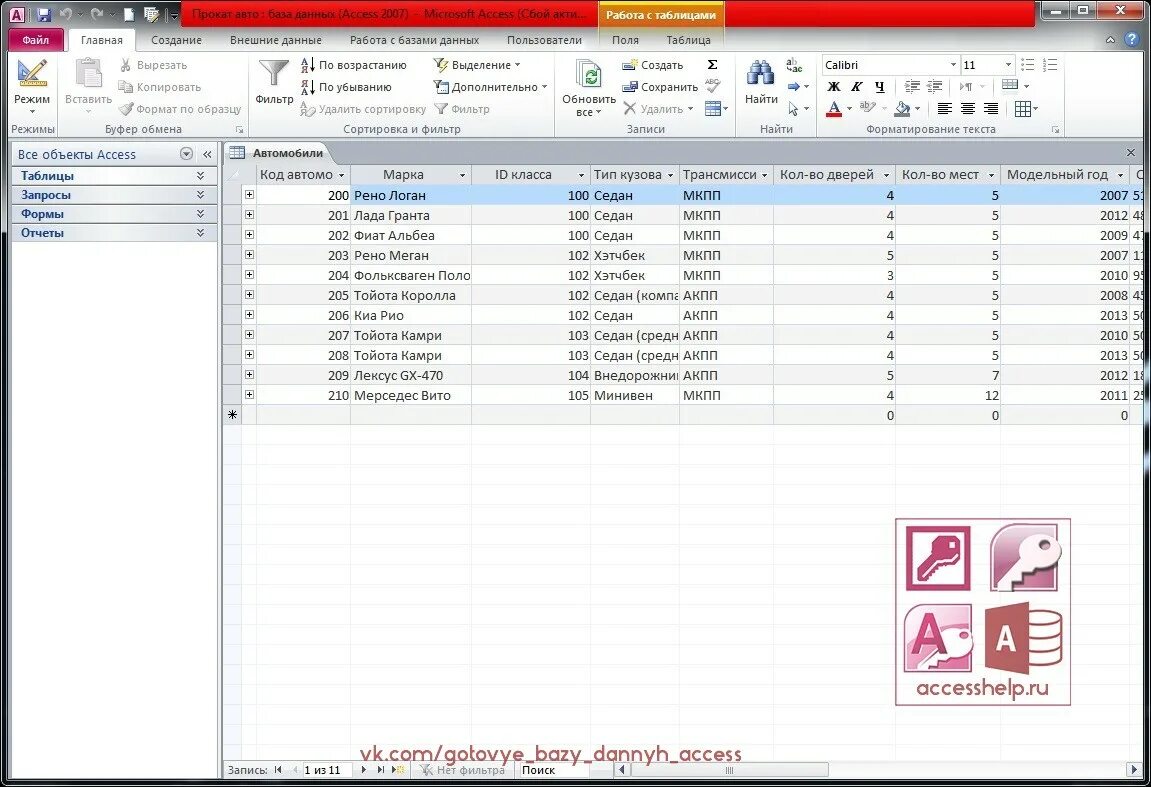Select Формат по образцу painter
The image size is (1151, 787).
[180, 109]
